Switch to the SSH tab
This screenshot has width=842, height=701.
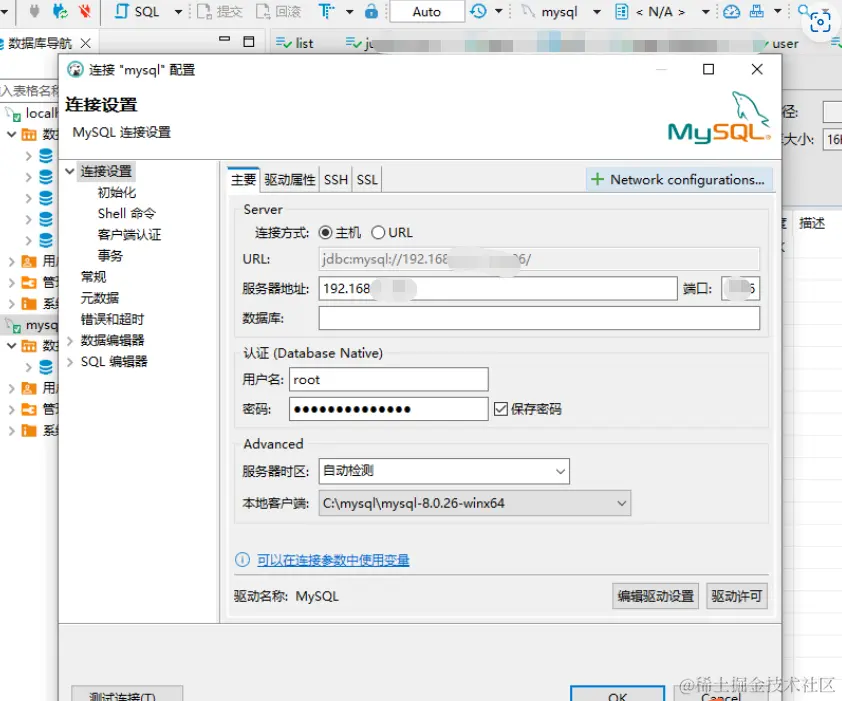click(x=336, y=179)
